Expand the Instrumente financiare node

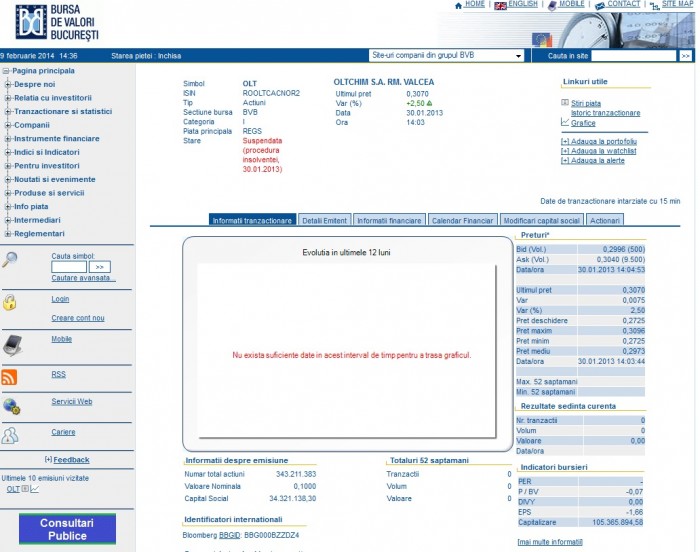click(x=8, y=139)
